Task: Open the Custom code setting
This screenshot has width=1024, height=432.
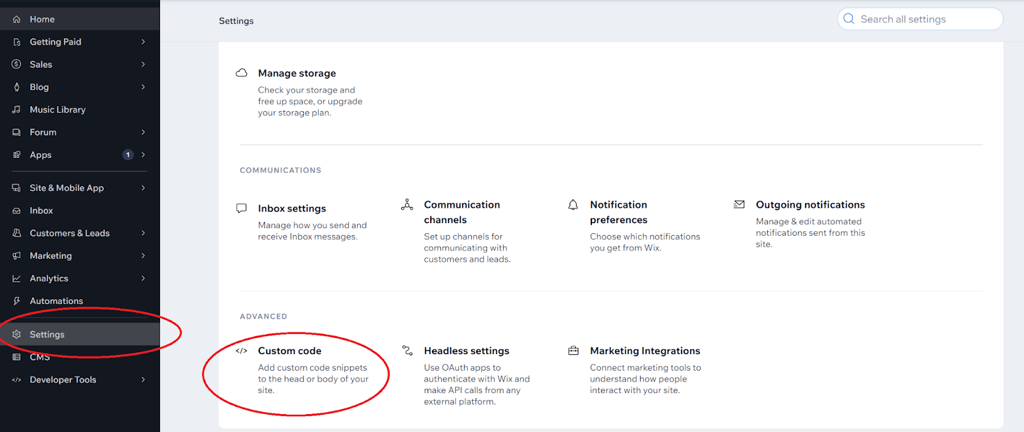Action: click(x=289, y=351)
